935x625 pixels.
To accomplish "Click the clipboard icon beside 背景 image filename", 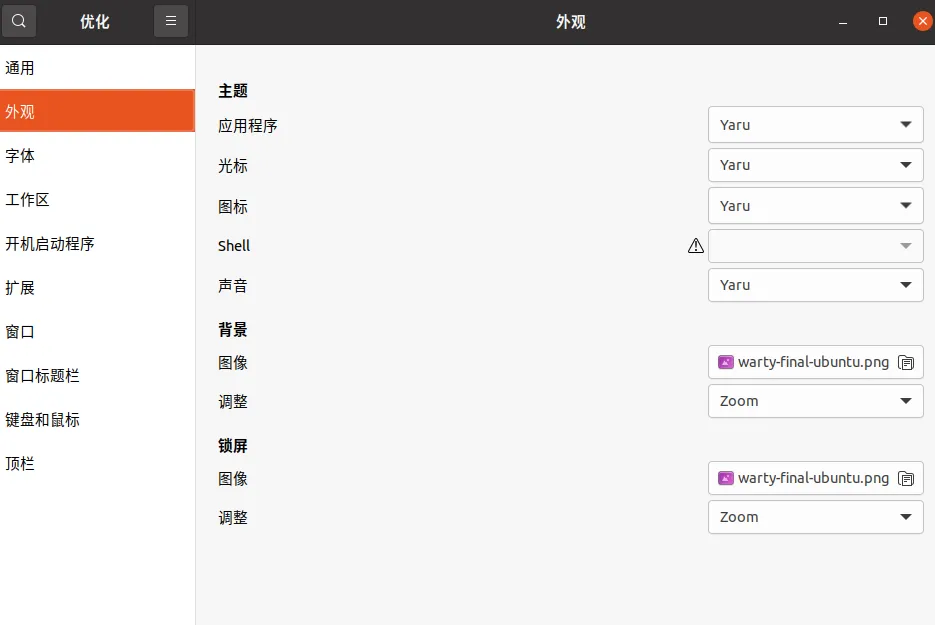I will coord(906,362).
